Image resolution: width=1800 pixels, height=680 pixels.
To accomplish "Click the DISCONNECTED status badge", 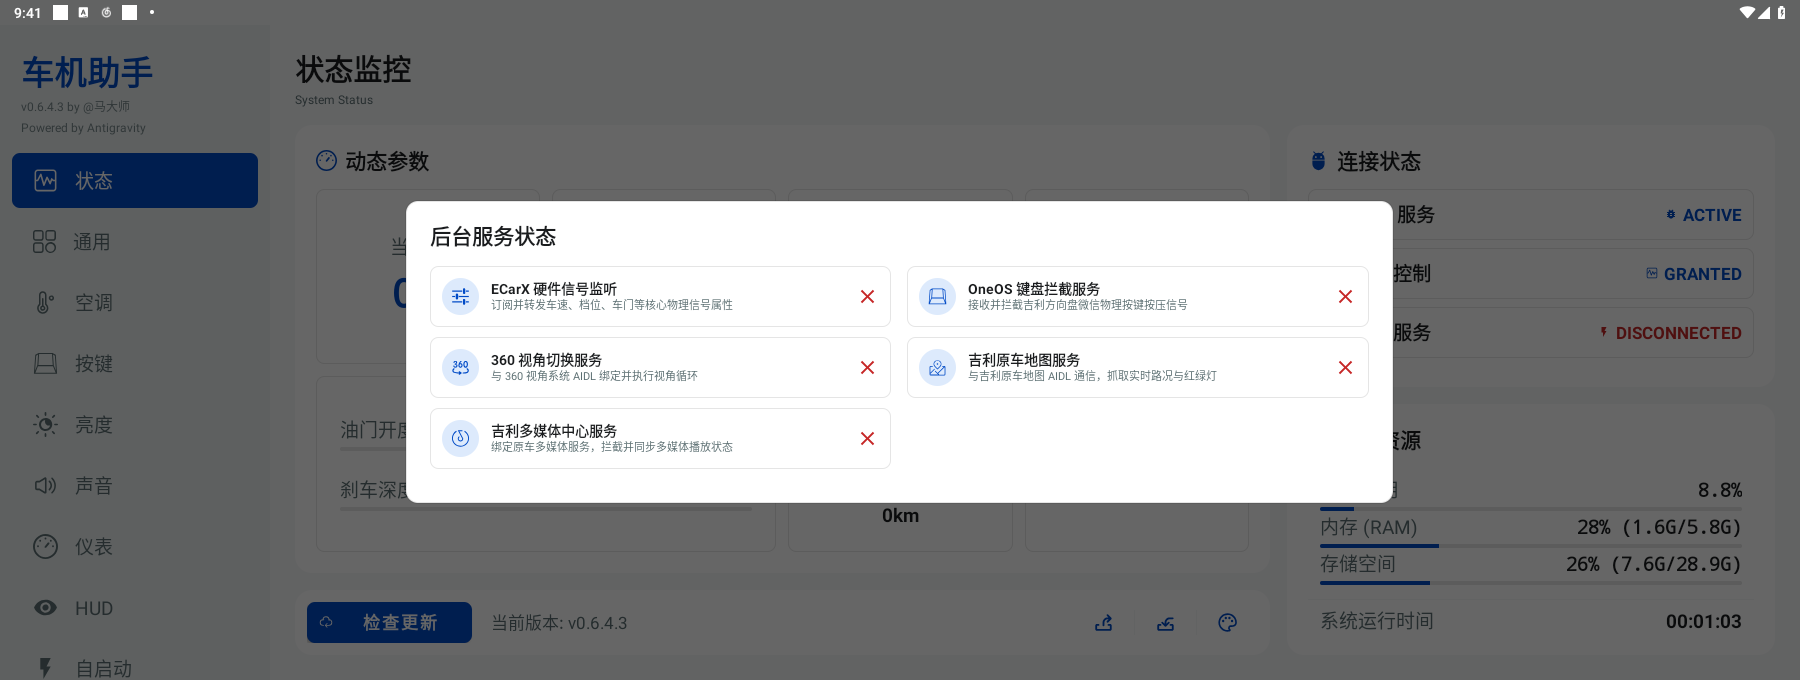I will click(1670, 333).
